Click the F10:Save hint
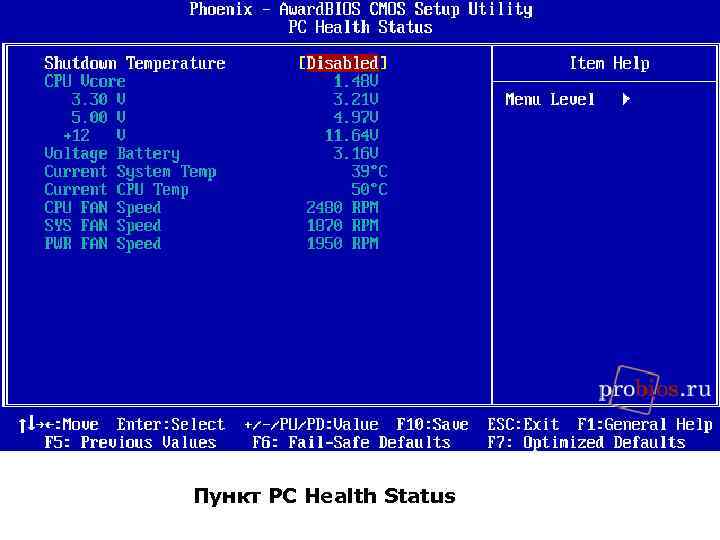The width and height of the screenshot is (720, 540). click(433, 424)
